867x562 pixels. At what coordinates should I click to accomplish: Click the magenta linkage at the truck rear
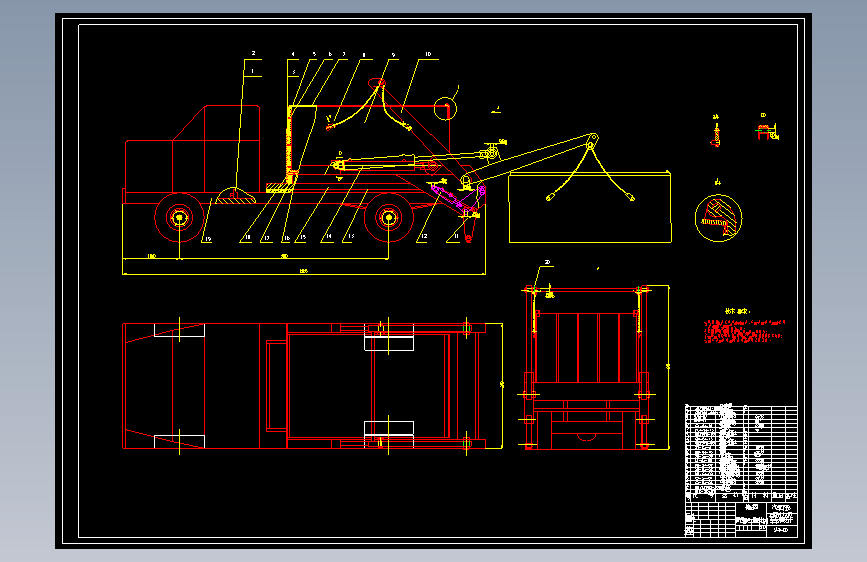[458, 196]
